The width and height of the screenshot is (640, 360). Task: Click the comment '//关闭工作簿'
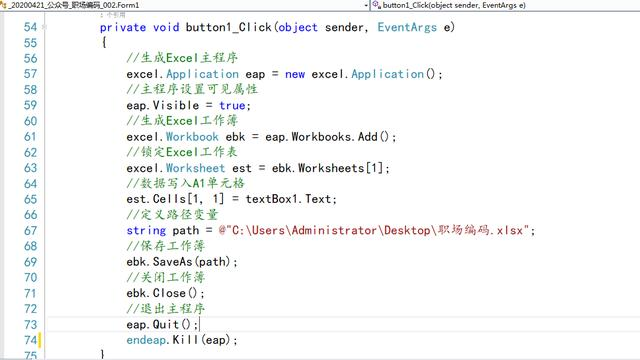tap(166, 278)
